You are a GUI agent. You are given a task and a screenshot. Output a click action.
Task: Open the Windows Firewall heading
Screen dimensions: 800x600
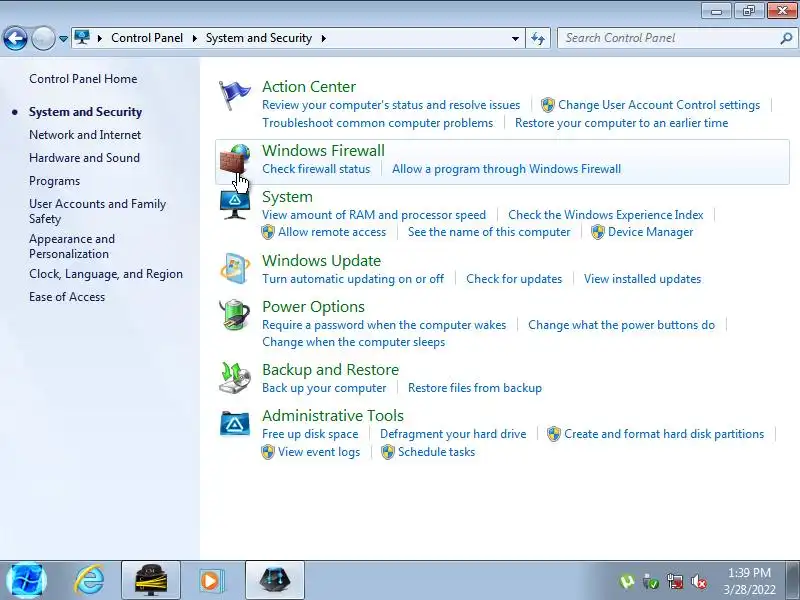point(323,151)
